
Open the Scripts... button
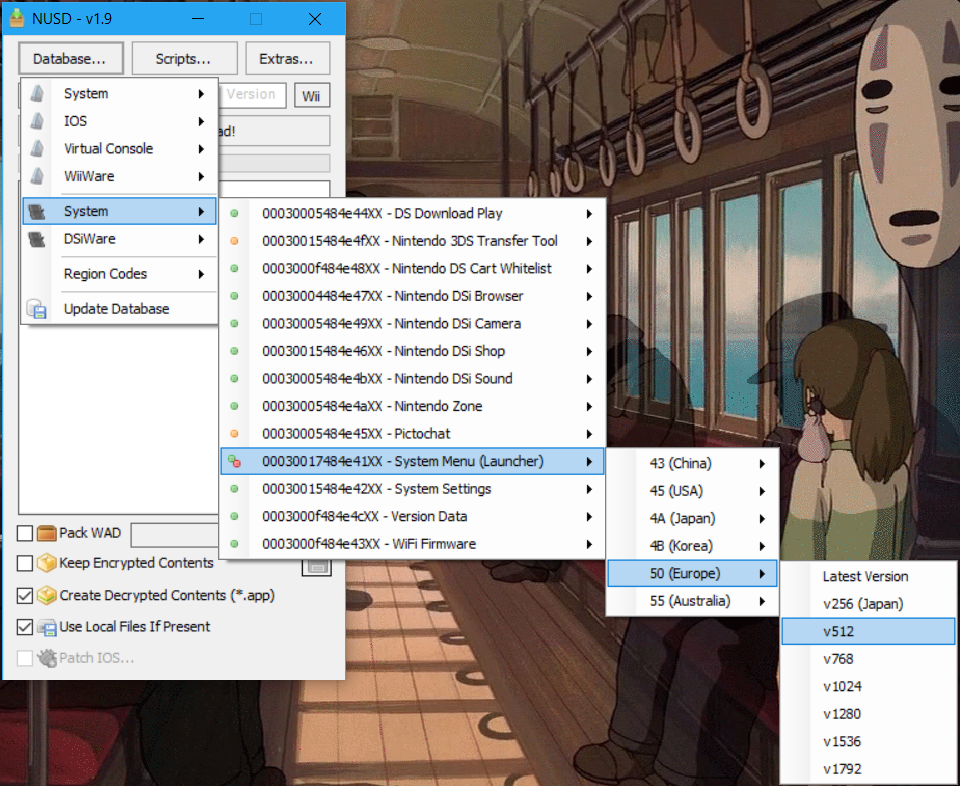[184, 59]
